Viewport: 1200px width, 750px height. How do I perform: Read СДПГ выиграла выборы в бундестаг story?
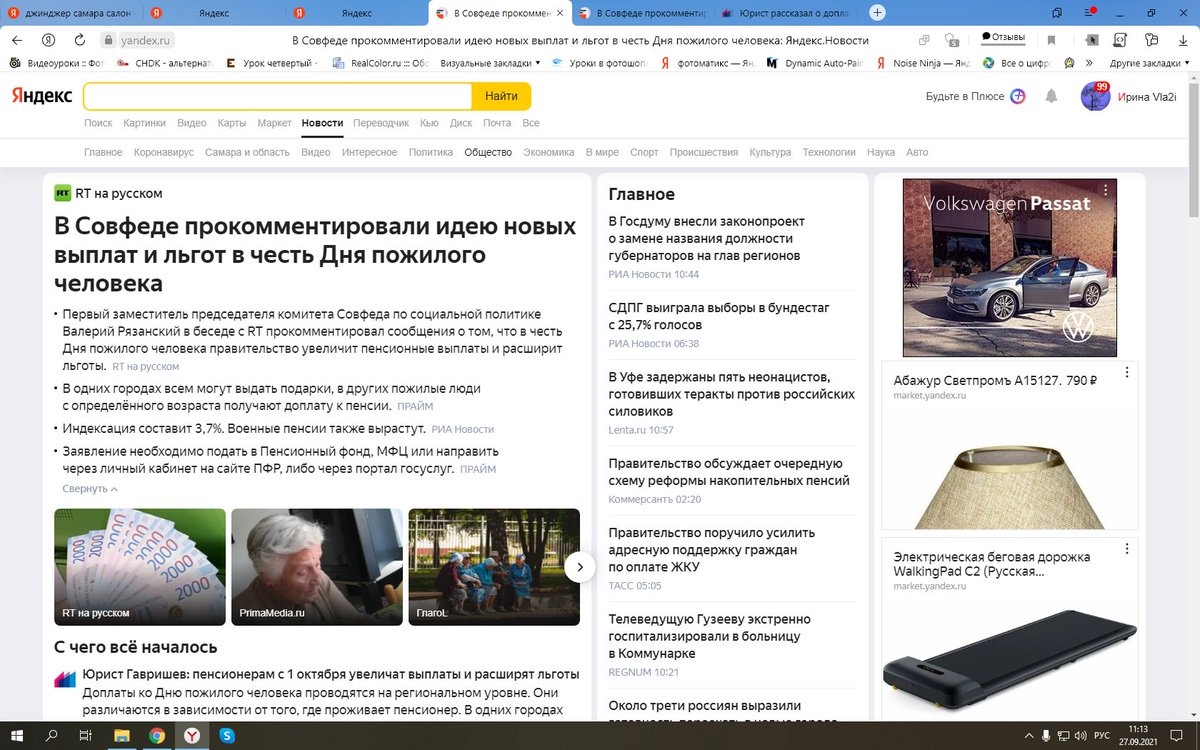tap(719, 316)
